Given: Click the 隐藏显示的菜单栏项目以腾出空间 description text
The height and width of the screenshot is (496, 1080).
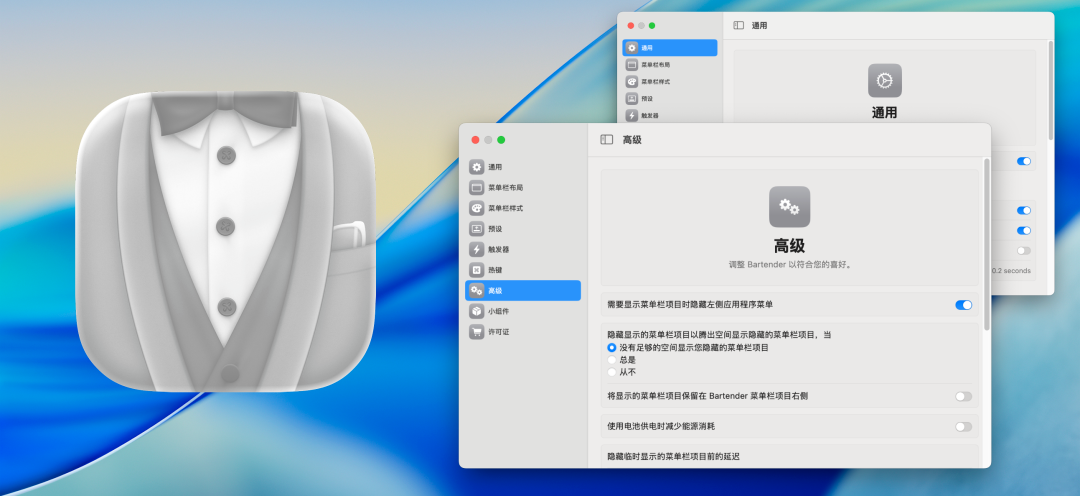Looking at the screenshot, I should (x=719, y=335).
